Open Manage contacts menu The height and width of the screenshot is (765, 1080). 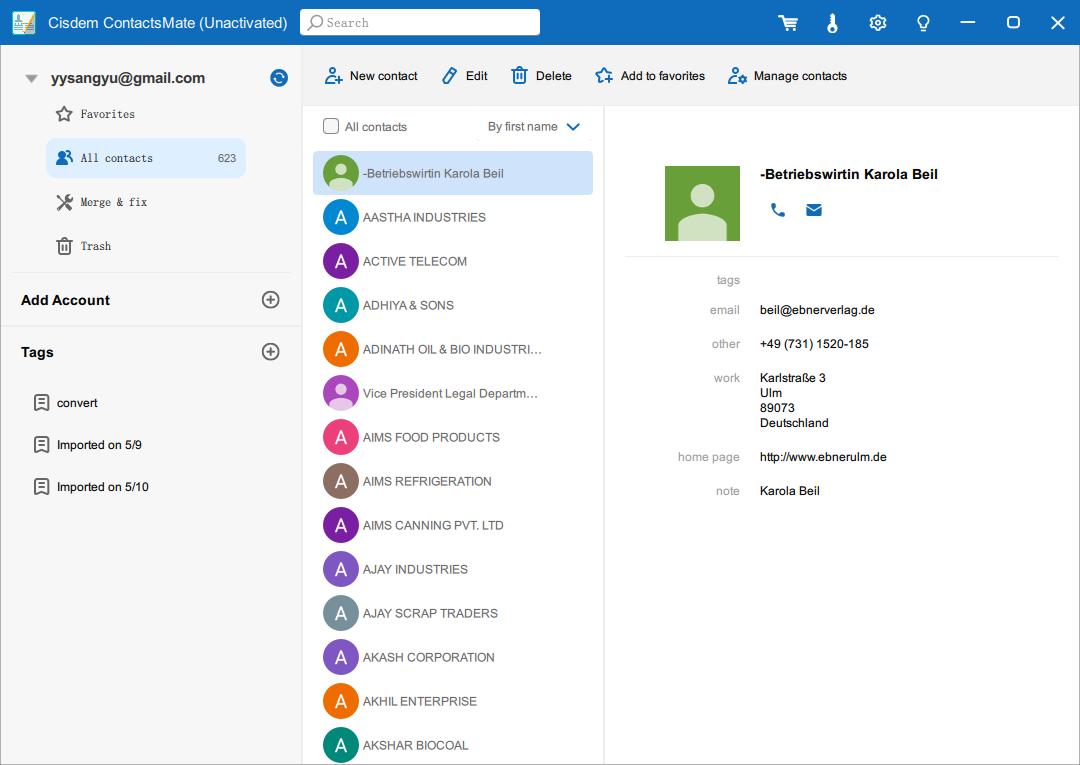click(x=787, y=76)
